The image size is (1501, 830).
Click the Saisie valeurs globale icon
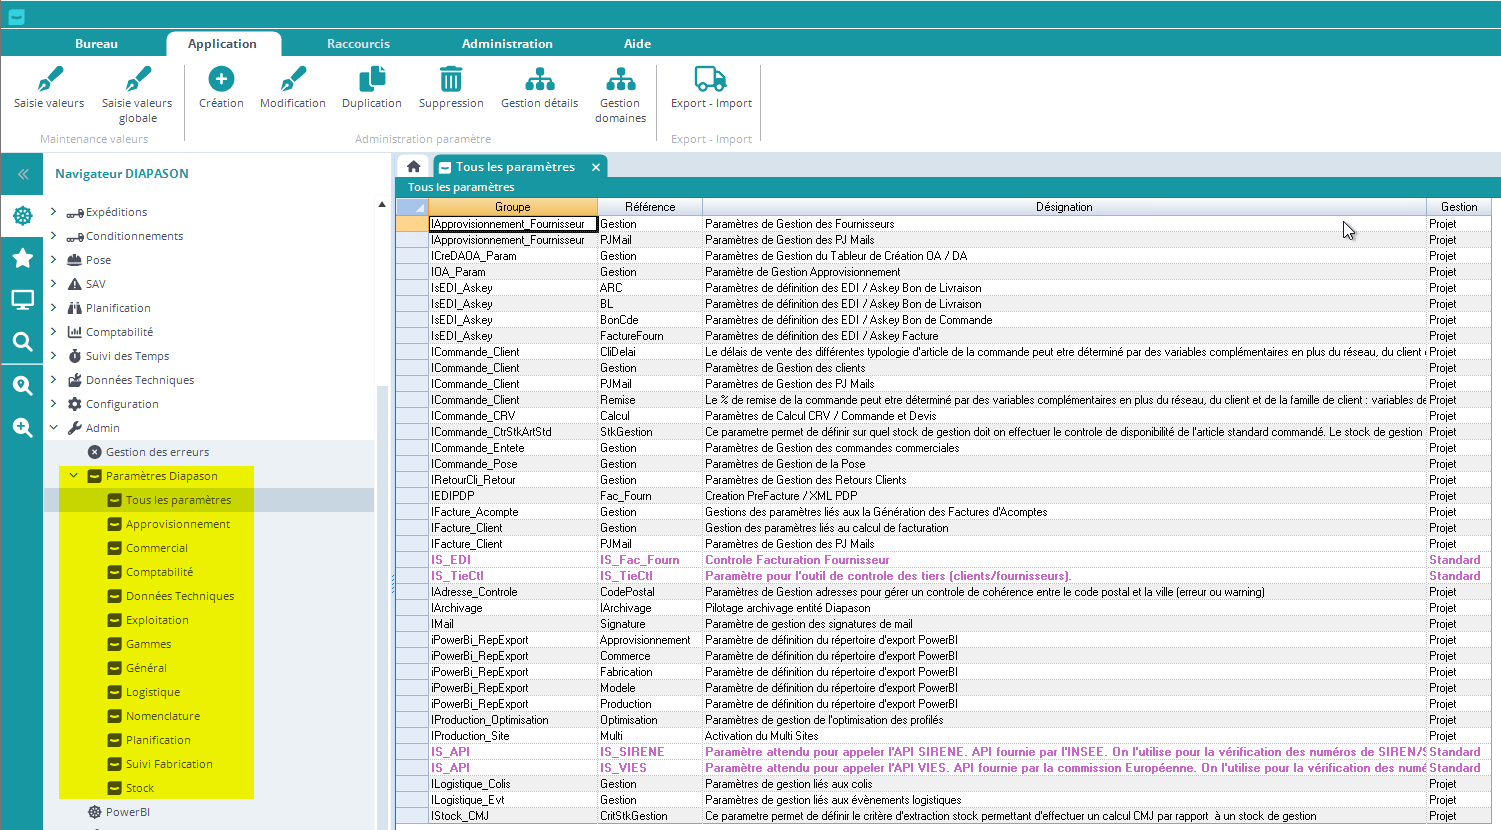tap(137, 79)
